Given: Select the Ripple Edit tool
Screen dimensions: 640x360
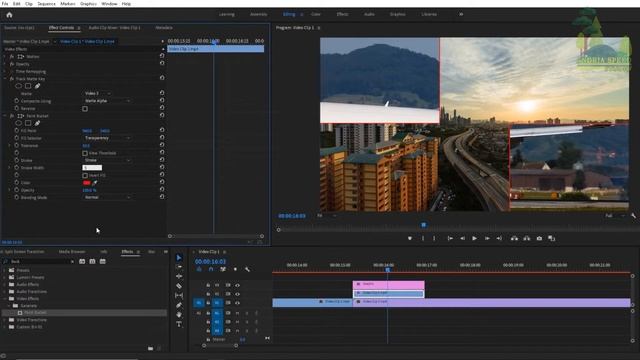Looking at the screenshot, I should point(179,276).
